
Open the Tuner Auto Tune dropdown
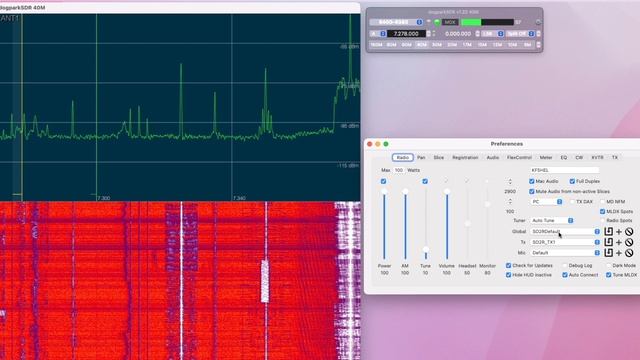pyautogui.click(x=552, y=220)
